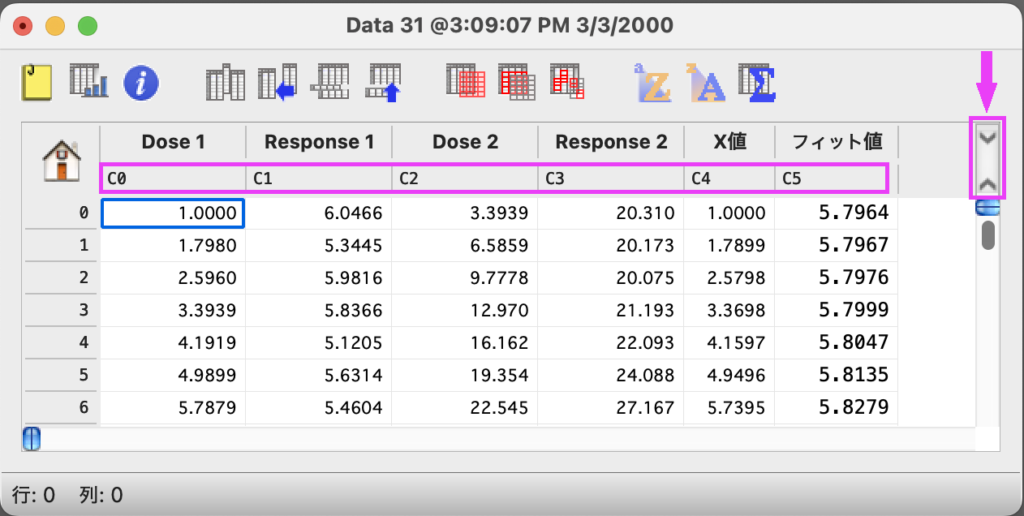Click the Home icon in table corner

click(61, 160)
